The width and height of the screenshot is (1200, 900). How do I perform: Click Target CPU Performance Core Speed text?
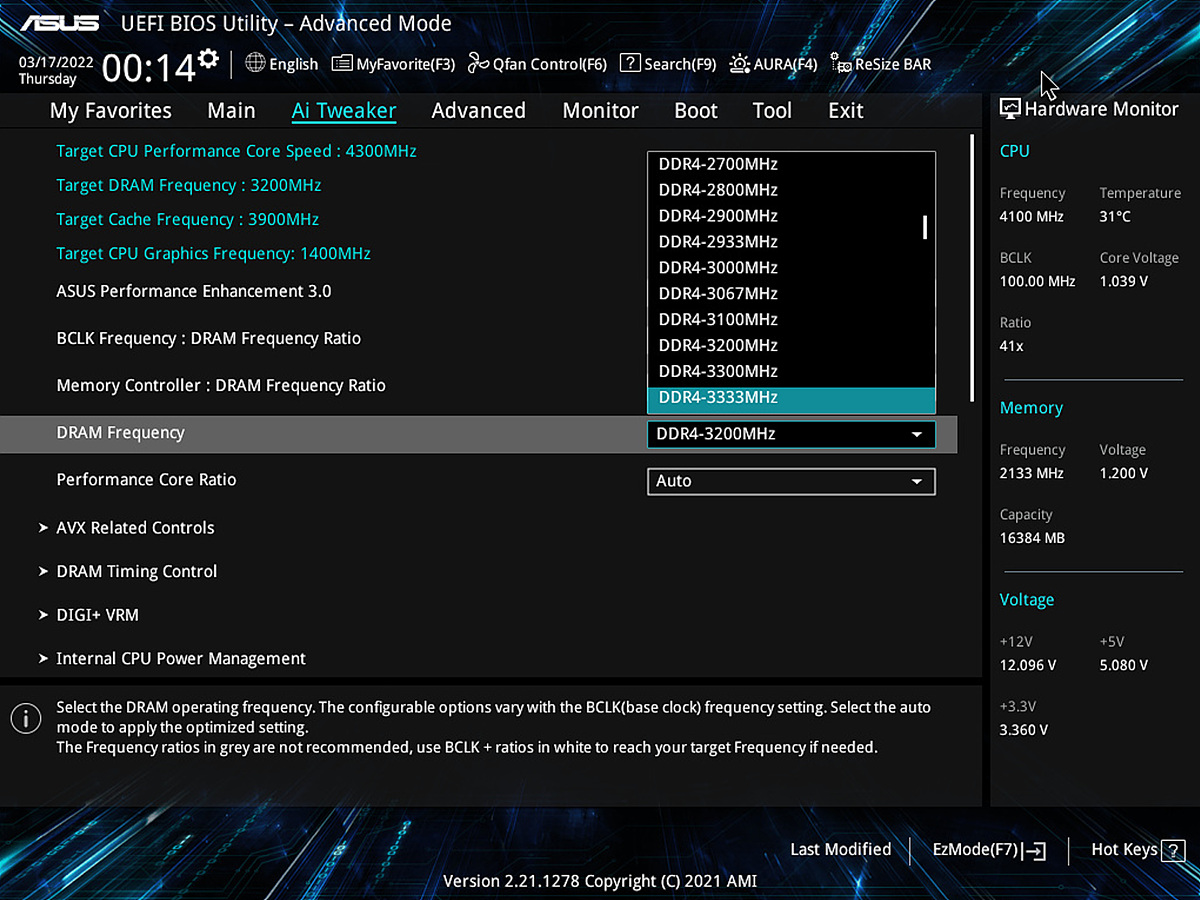(x=236, y=152)
